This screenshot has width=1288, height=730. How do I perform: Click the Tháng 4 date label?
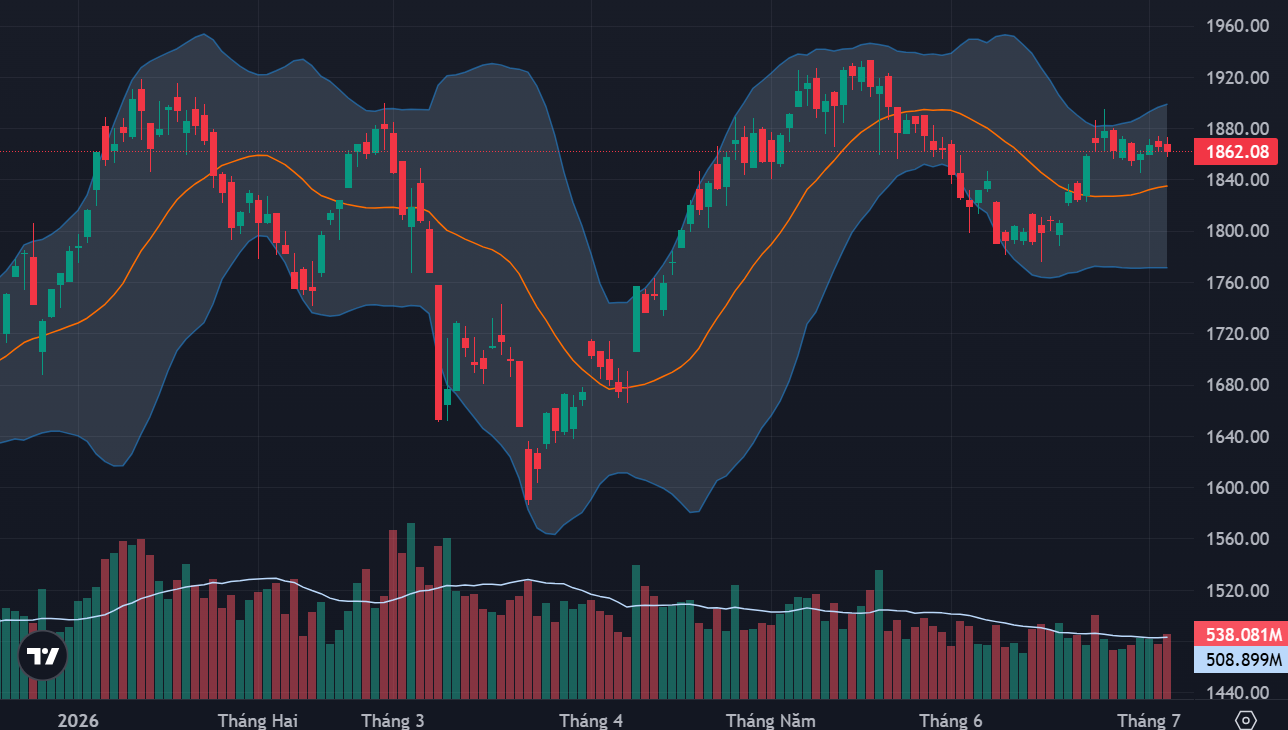pyautogui.click(x=591, y=720)
